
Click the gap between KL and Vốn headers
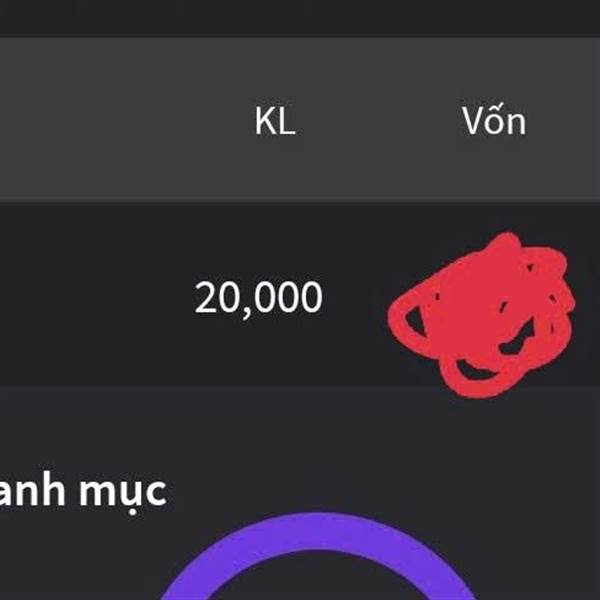click(379, 121)
